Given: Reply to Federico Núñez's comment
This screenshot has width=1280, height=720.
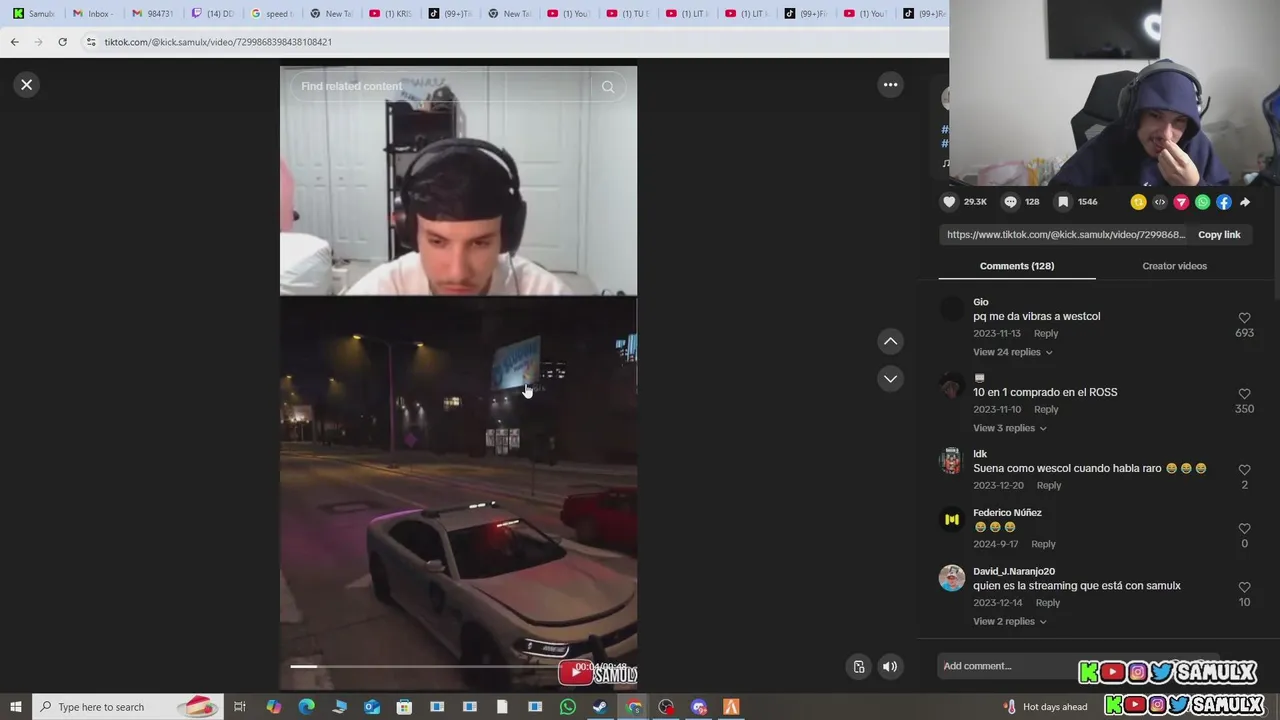Looking at the screenshot, I should pyautogui.click(x=1043, y=544).
